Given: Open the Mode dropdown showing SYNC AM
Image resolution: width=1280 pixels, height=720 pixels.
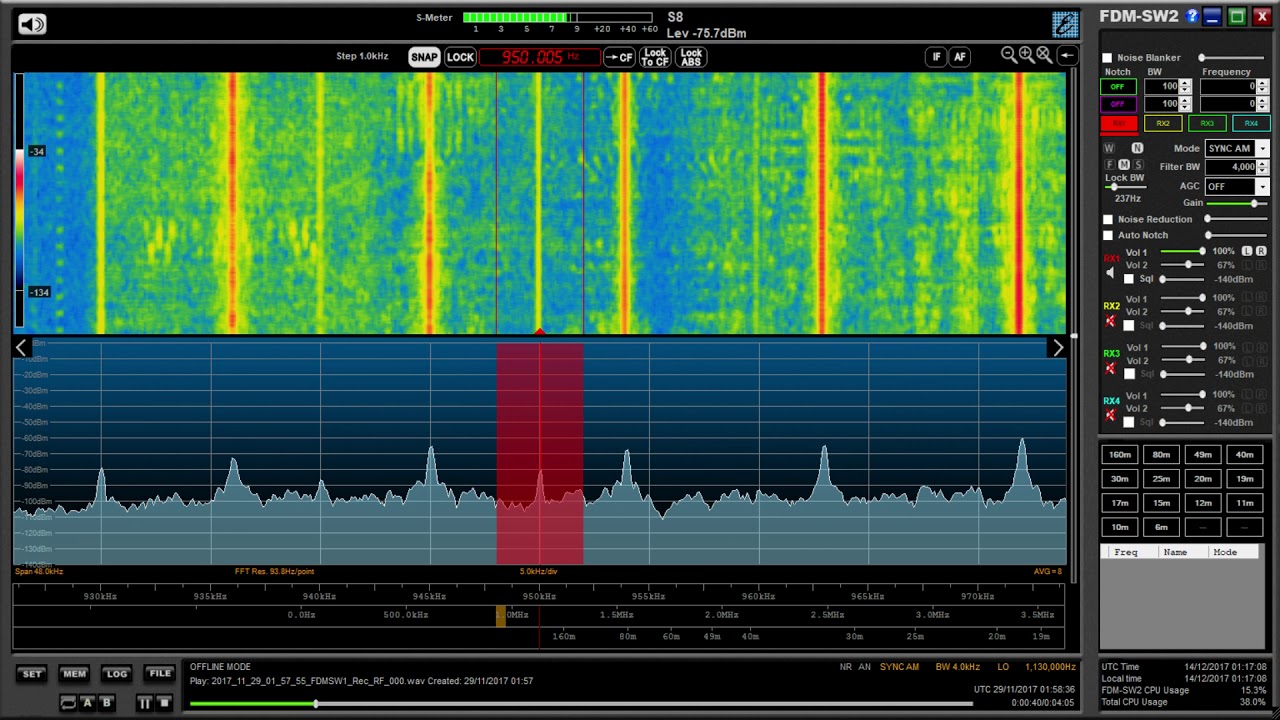Looking at the screenshot, I should click(1236, 149).
